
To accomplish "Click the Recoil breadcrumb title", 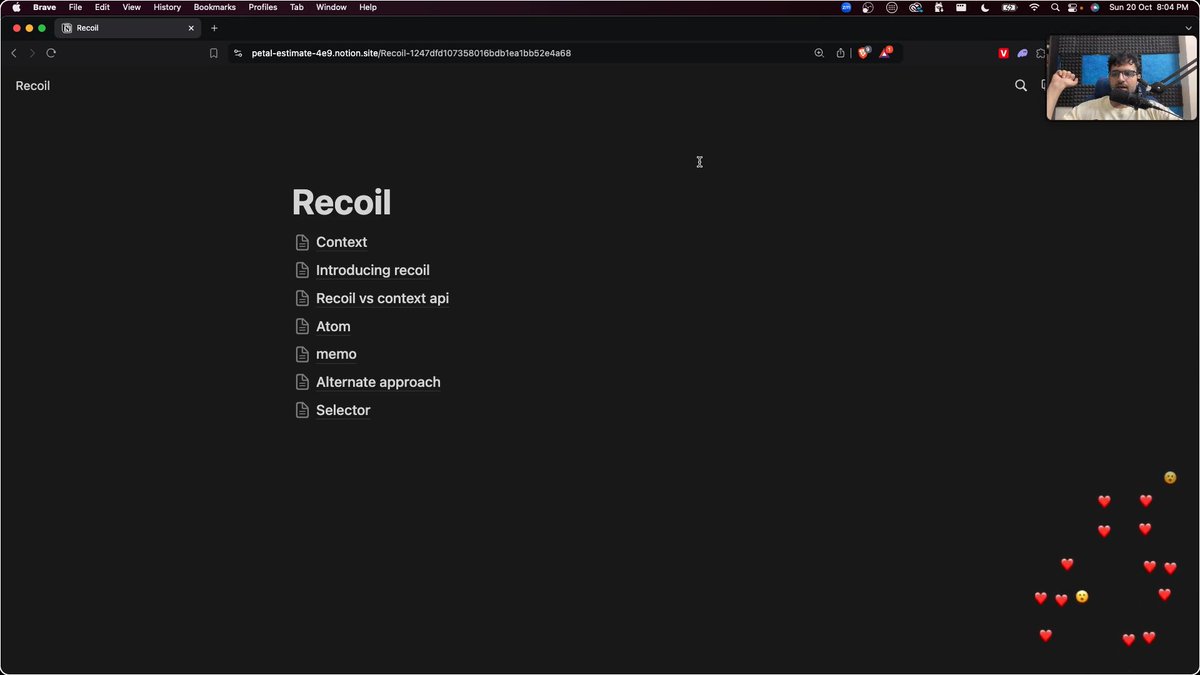I will tap(33, 86).
